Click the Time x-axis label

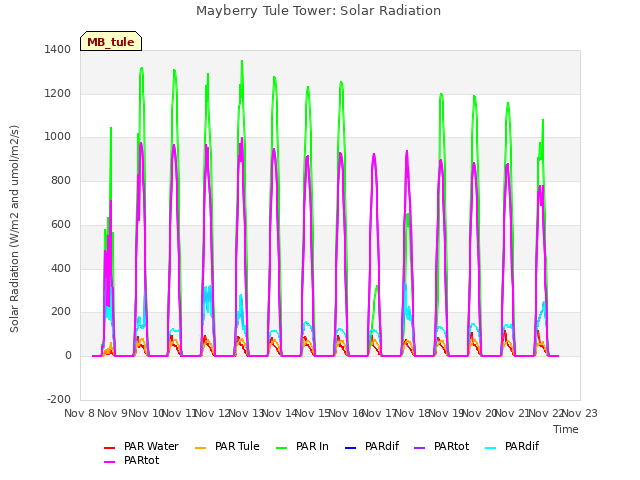[x=566, y=429]
